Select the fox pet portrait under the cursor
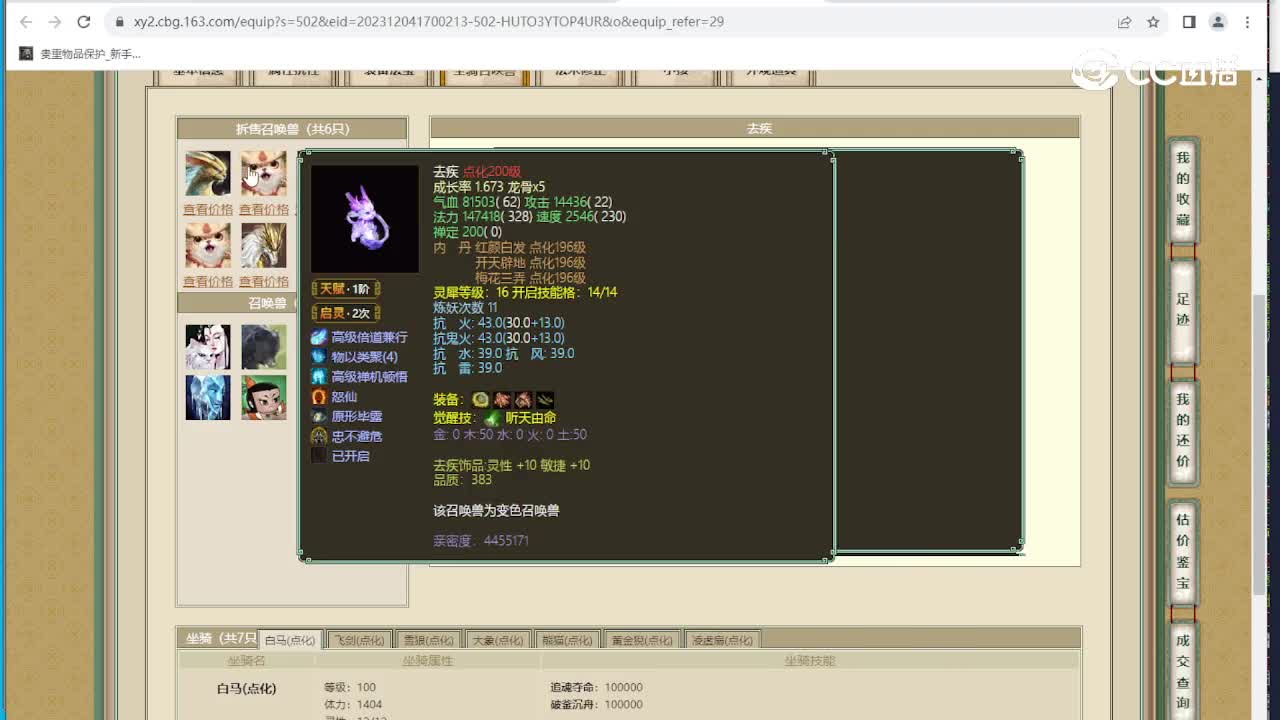 [x=264, y=173]
